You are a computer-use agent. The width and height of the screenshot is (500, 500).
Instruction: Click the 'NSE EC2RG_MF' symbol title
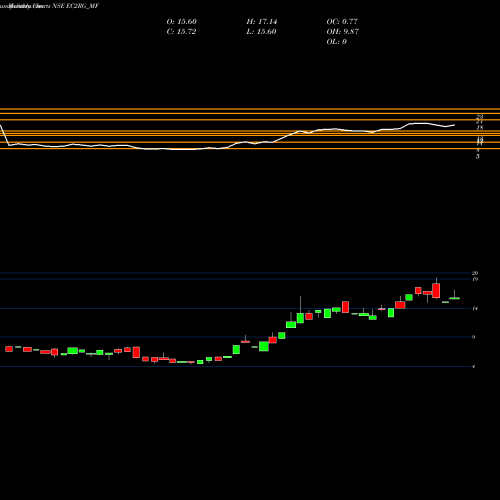76,6
